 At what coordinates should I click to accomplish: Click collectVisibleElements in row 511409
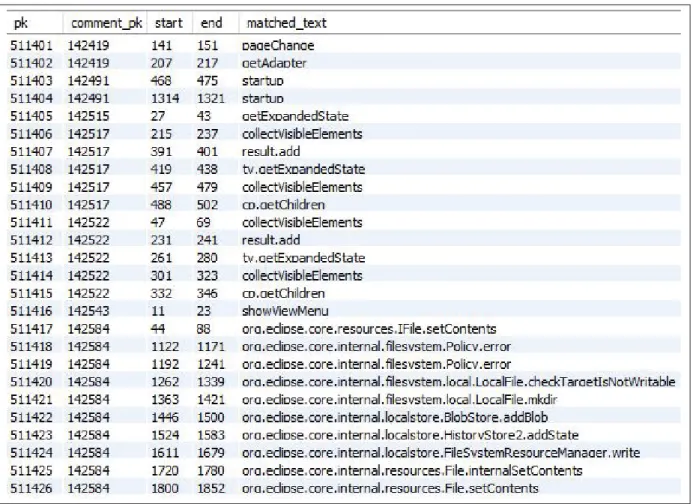coord(302,187)
